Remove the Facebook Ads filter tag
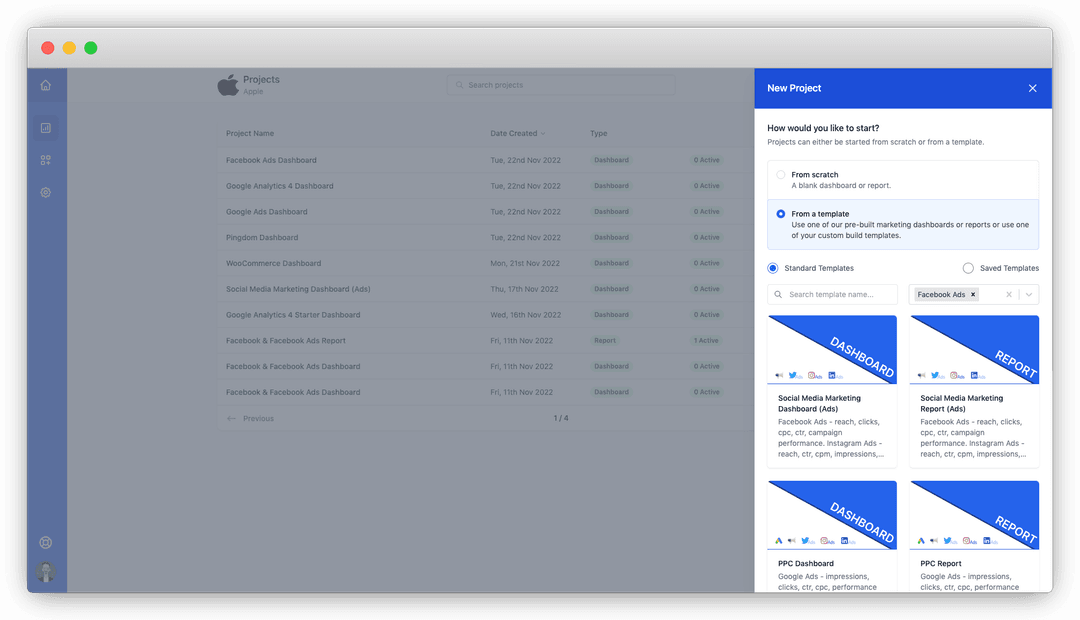Viewport: 1080px width, 620px height. tap(973, 294)
